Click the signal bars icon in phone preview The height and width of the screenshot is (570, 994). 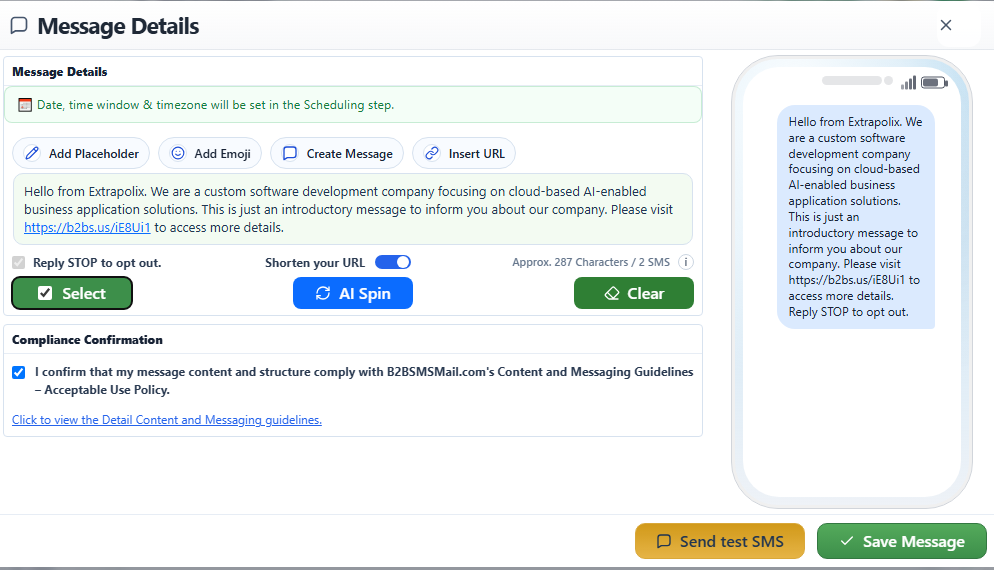pyautogui.click(x=908, y=82)
